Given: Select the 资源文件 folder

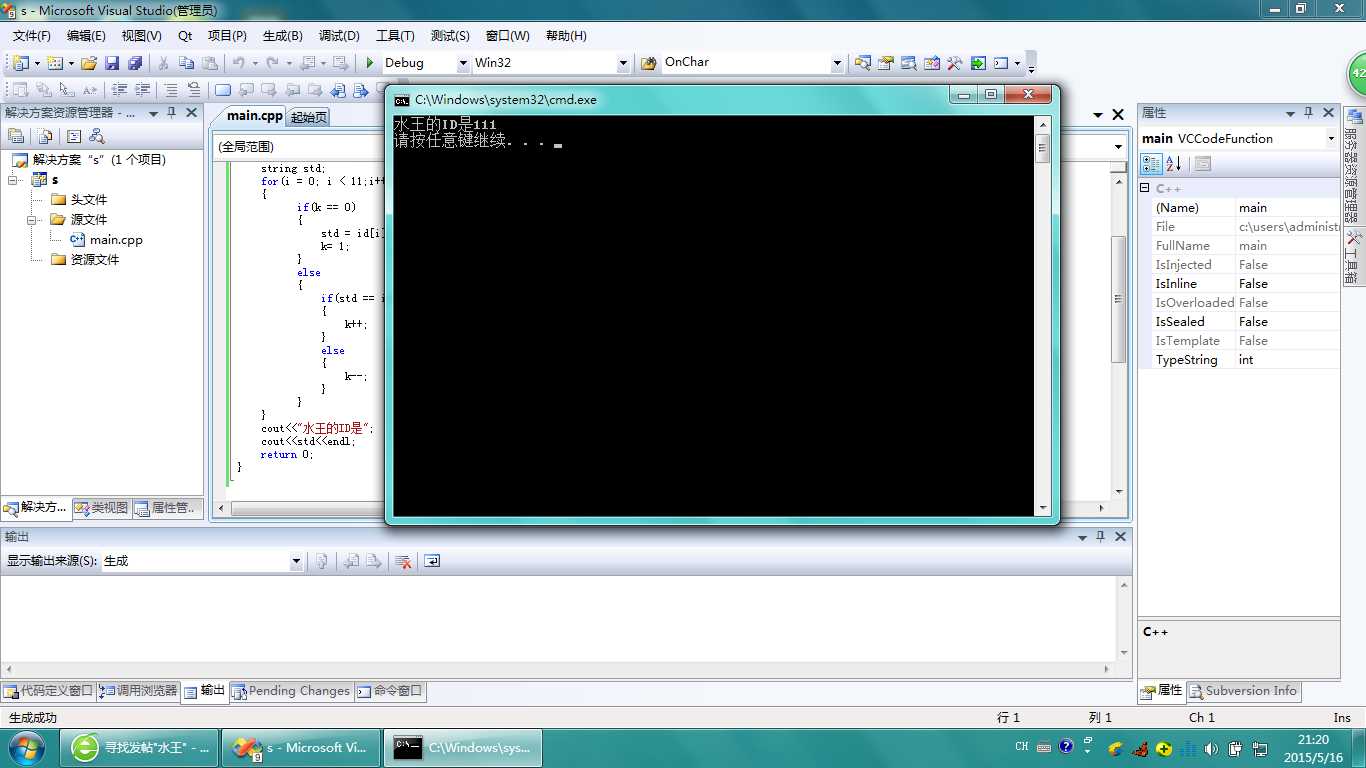Looking at the screenshot, I should (x=85, y=260).
